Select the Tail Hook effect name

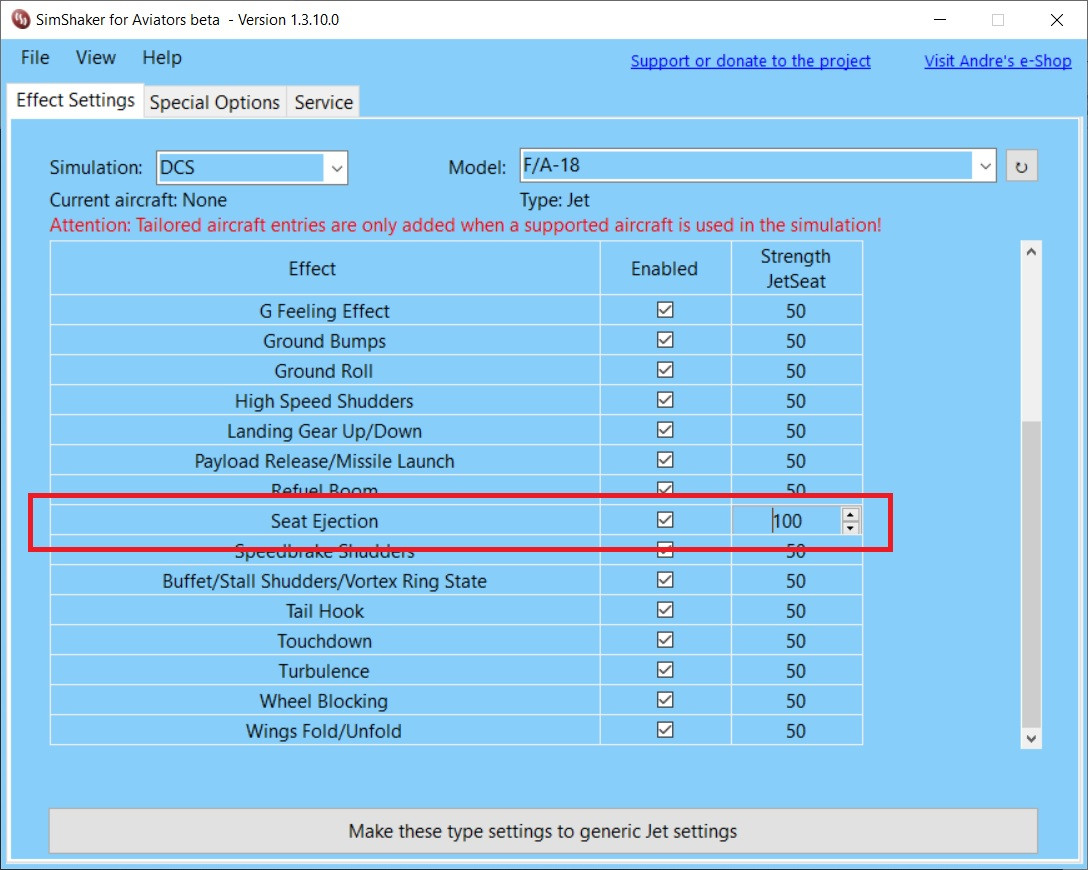324,611
